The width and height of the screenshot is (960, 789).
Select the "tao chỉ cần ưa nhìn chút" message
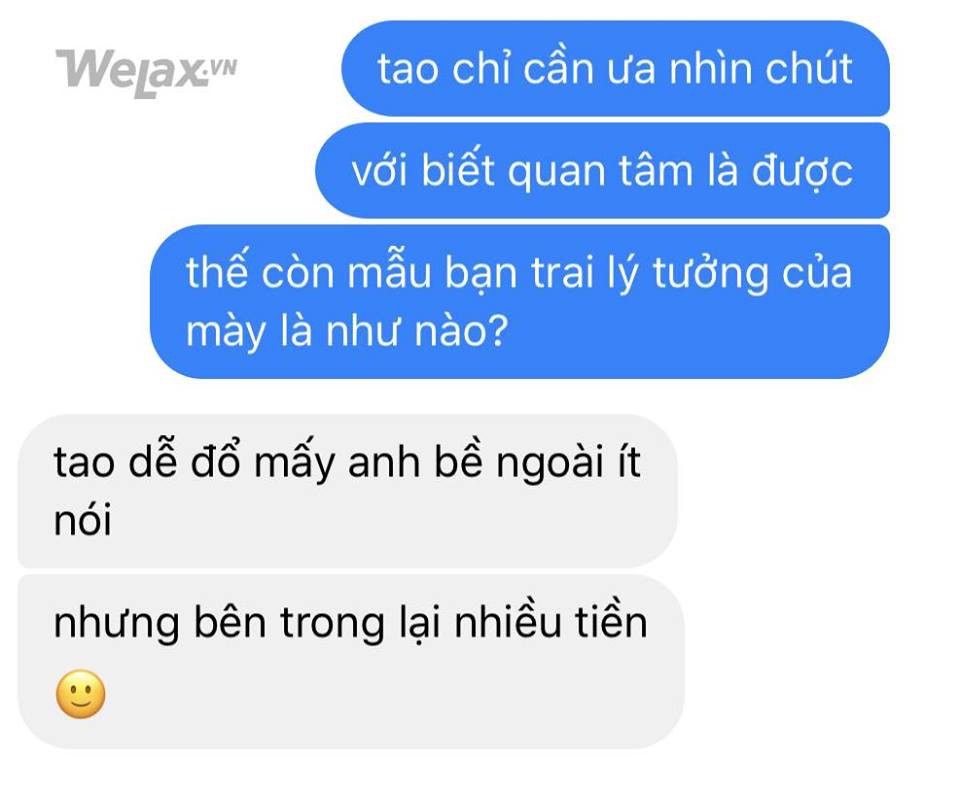615,68
